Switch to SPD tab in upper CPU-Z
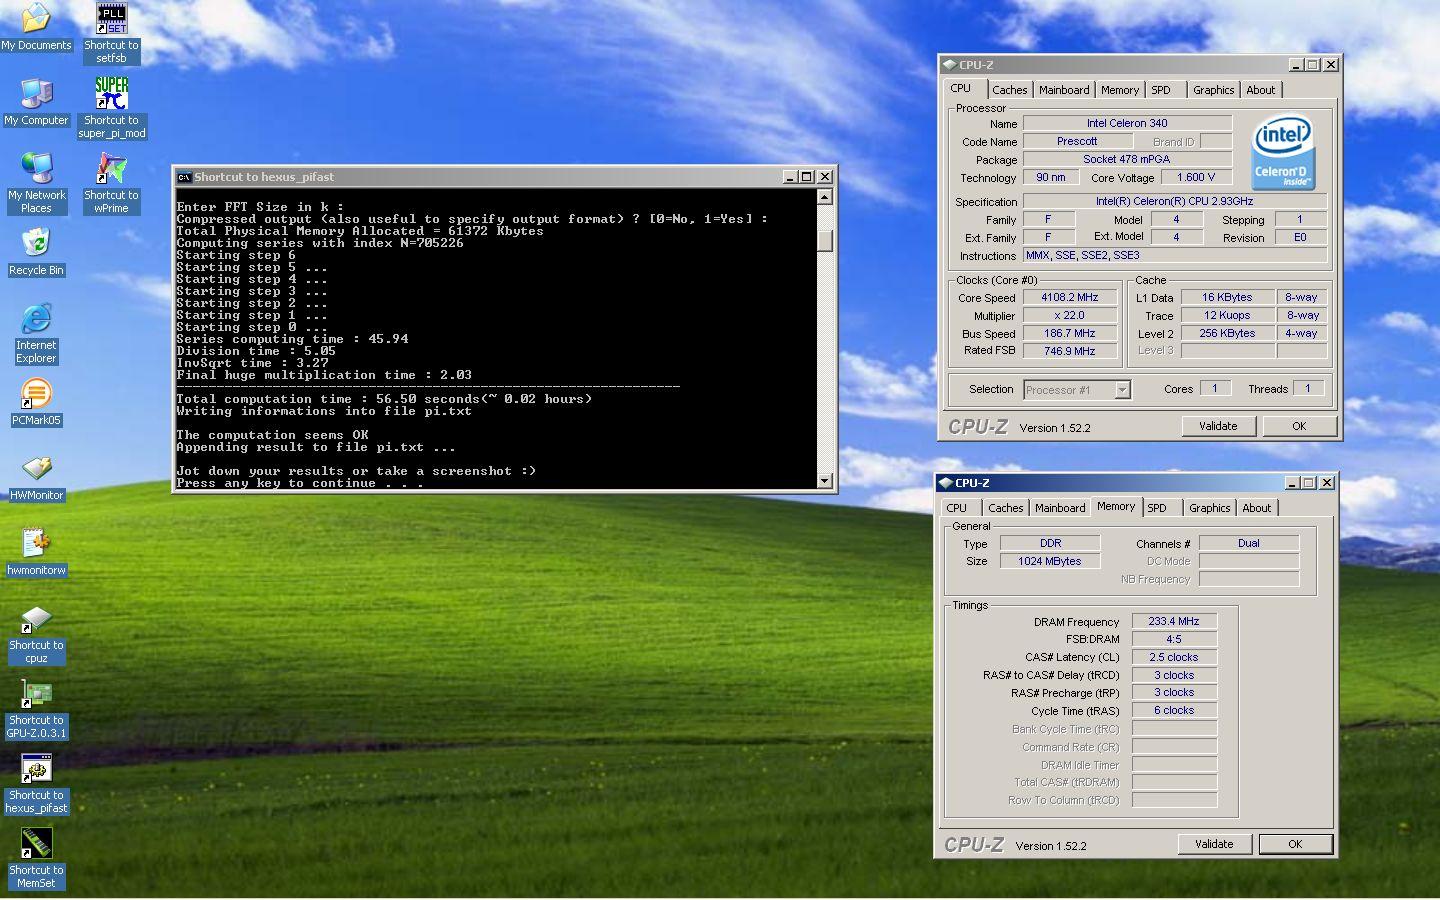 pyautogui.click(x=1161, y=90)
